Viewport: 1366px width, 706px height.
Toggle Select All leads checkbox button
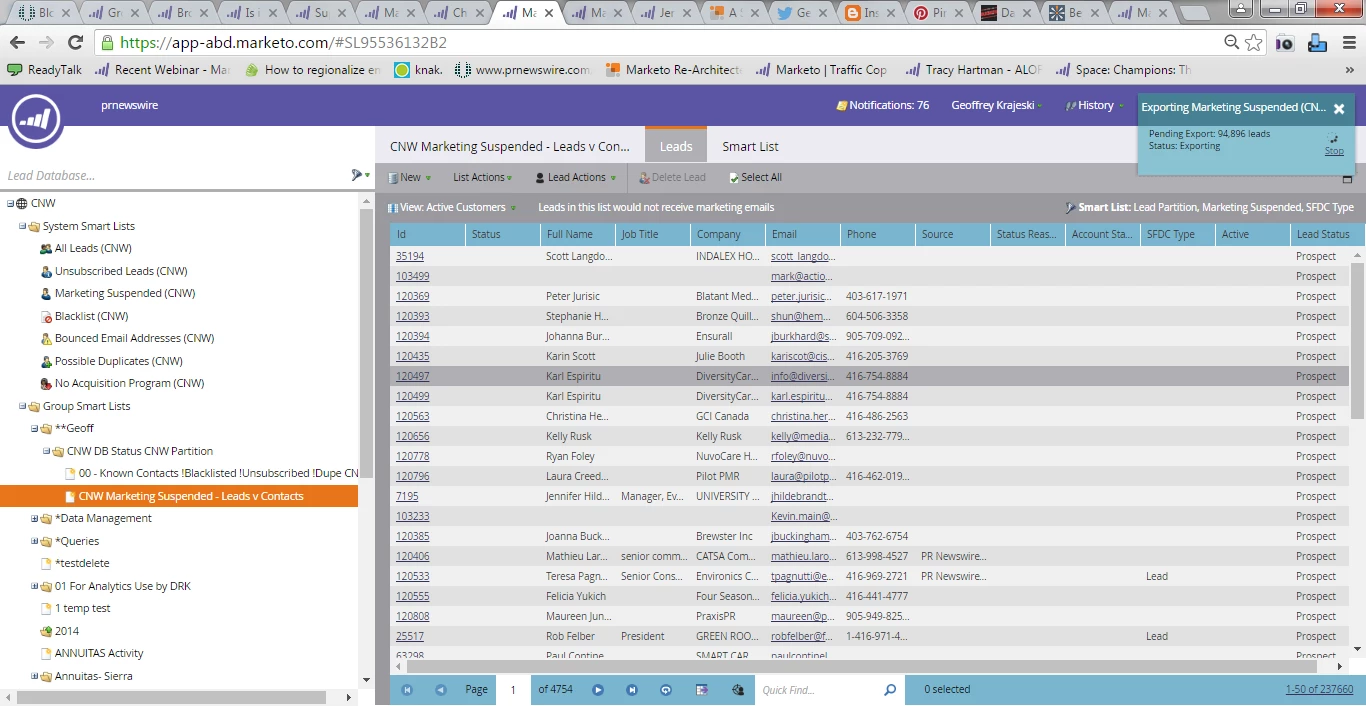[755, 177]
